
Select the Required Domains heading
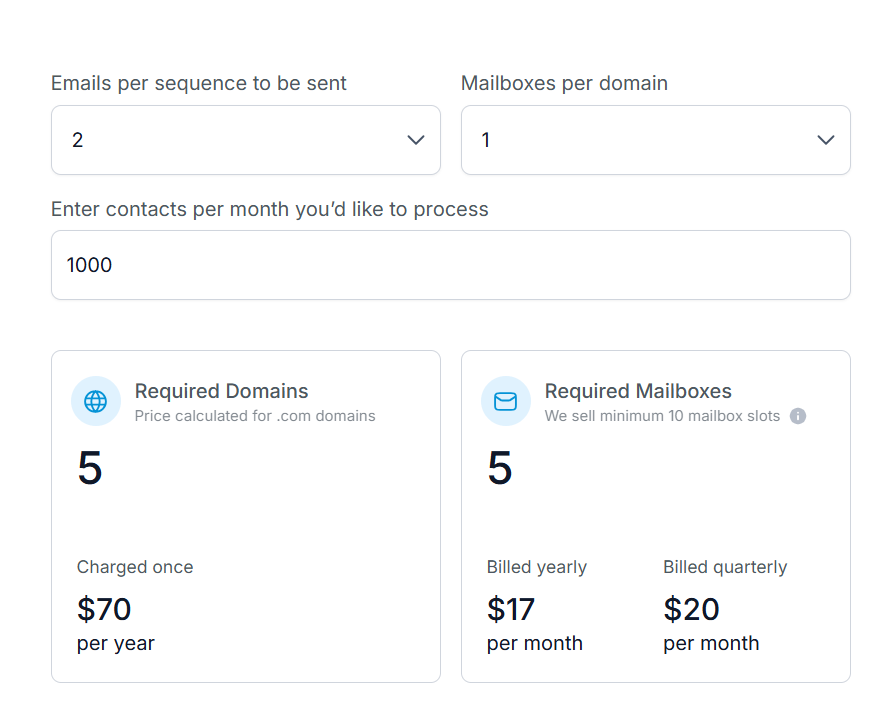pos(221,391)
